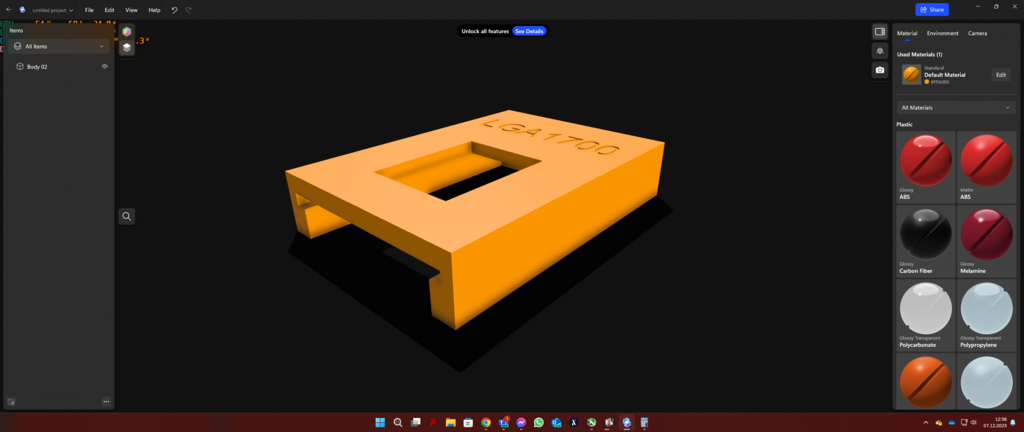Switch to the Camera tab
The image size is (1024, 432).
(x=978, y=33)
